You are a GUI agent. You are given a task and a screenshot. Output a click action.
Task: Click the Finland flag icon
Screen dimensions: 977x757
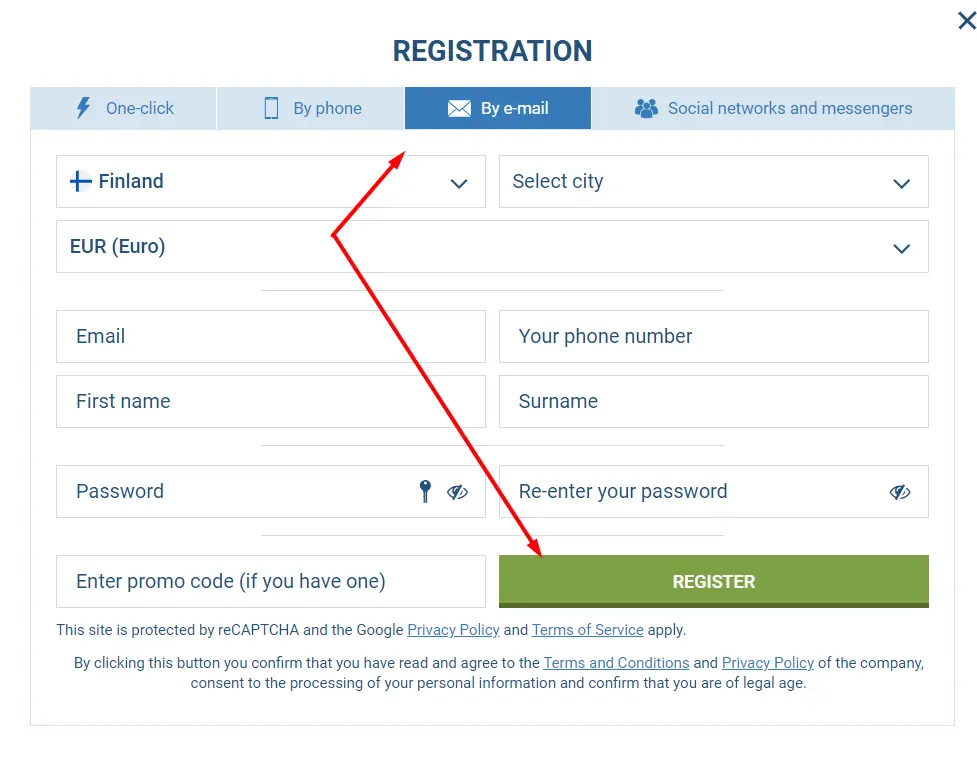point(81,181)
